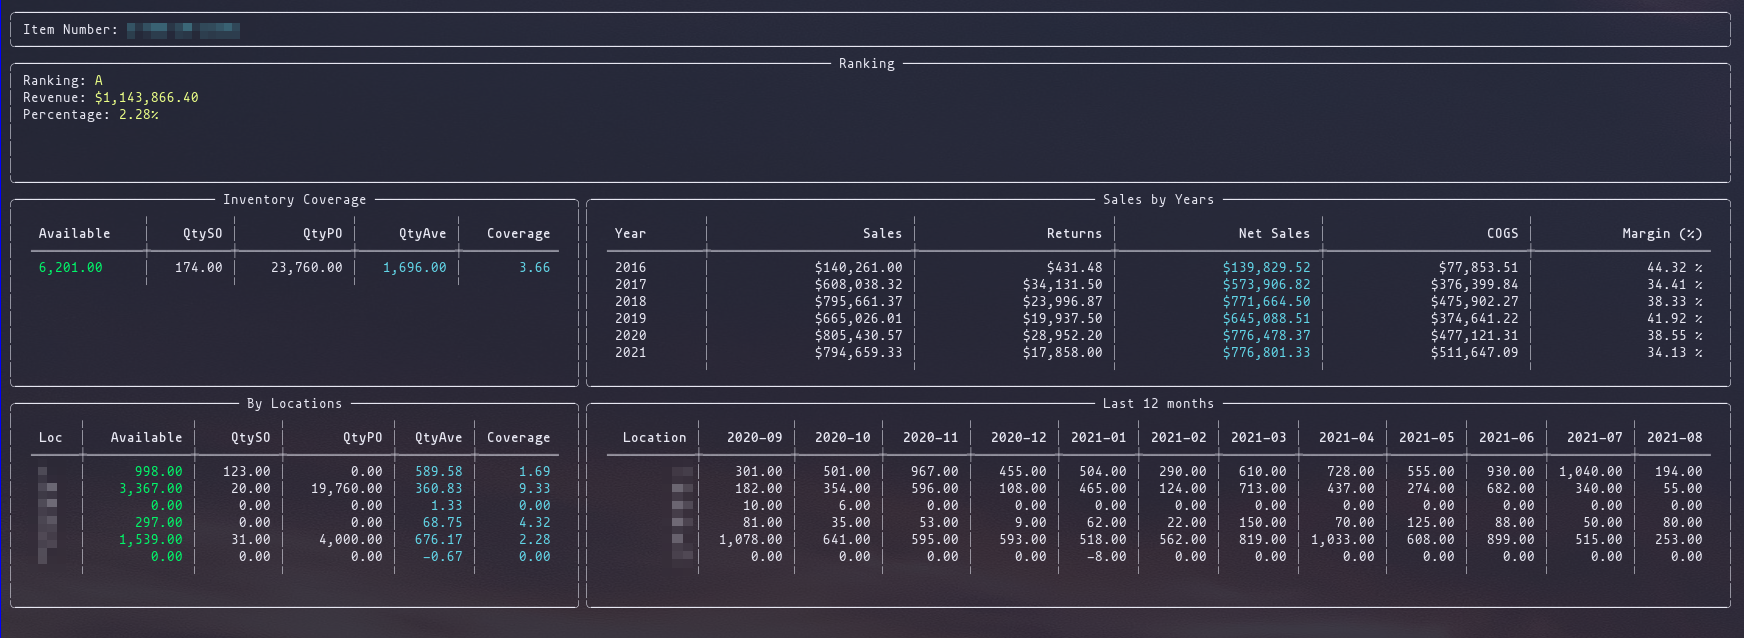Viewport: 1744px width, 638px height.
Task: Select COGS value $511,647.09
Action: coord(1475,353)
